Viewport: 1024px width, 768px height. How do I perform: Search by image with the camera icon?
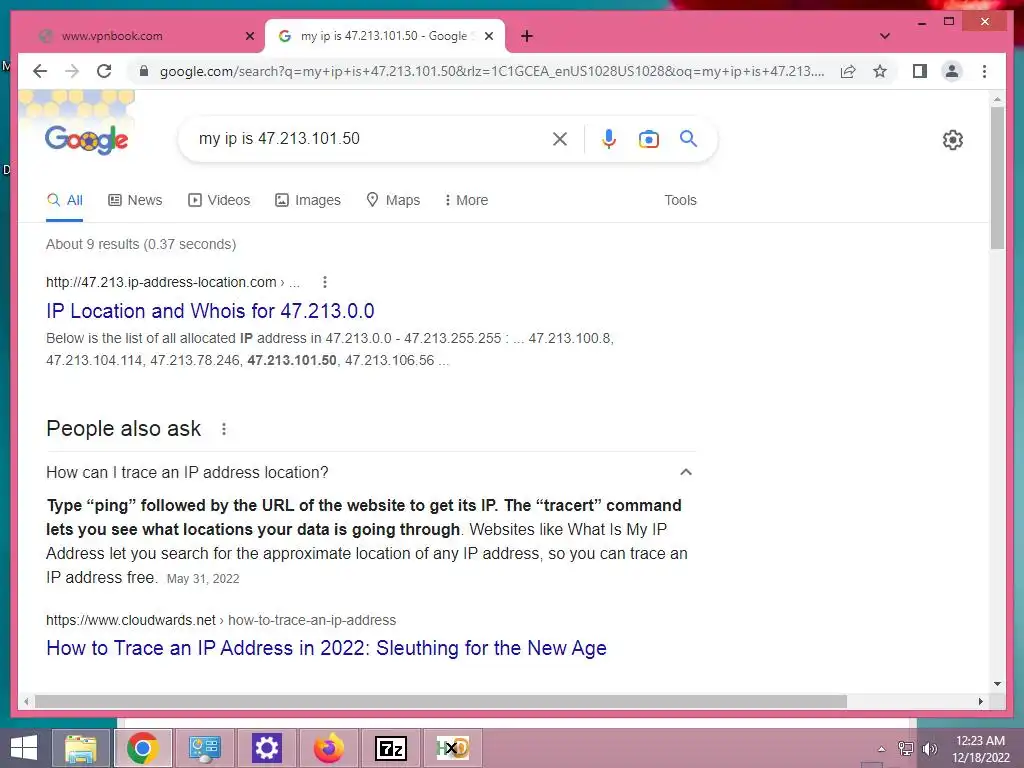[x=648, y=139]
